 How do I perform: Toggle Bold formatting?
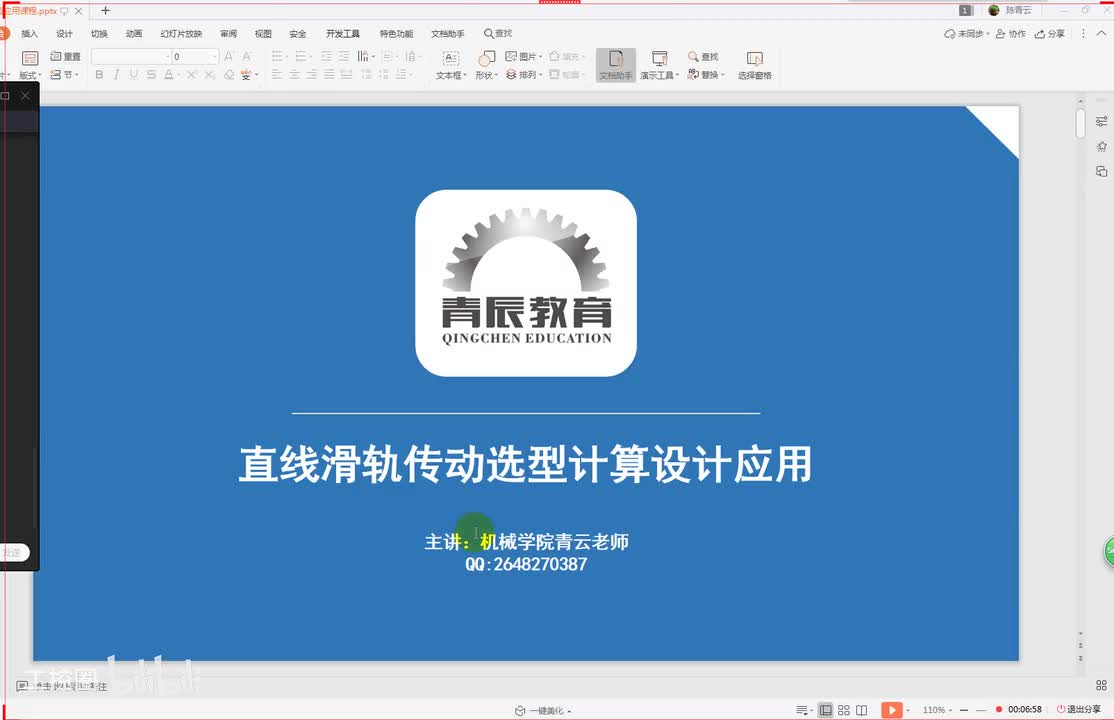click(x=99, y=74)
